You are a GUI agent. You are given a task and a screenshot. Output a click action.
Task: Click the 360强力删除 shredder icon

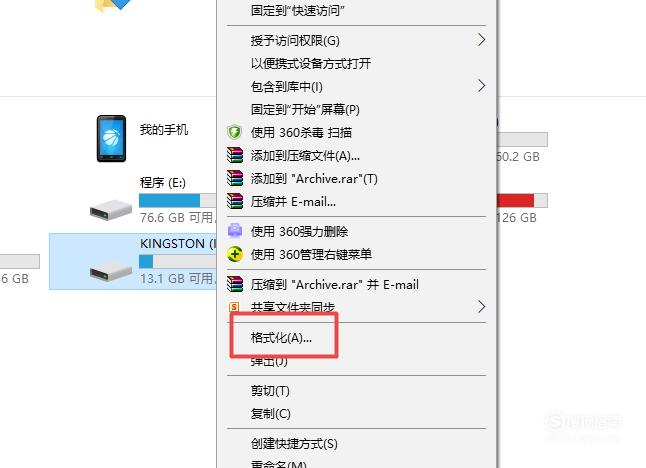[235, 231]
